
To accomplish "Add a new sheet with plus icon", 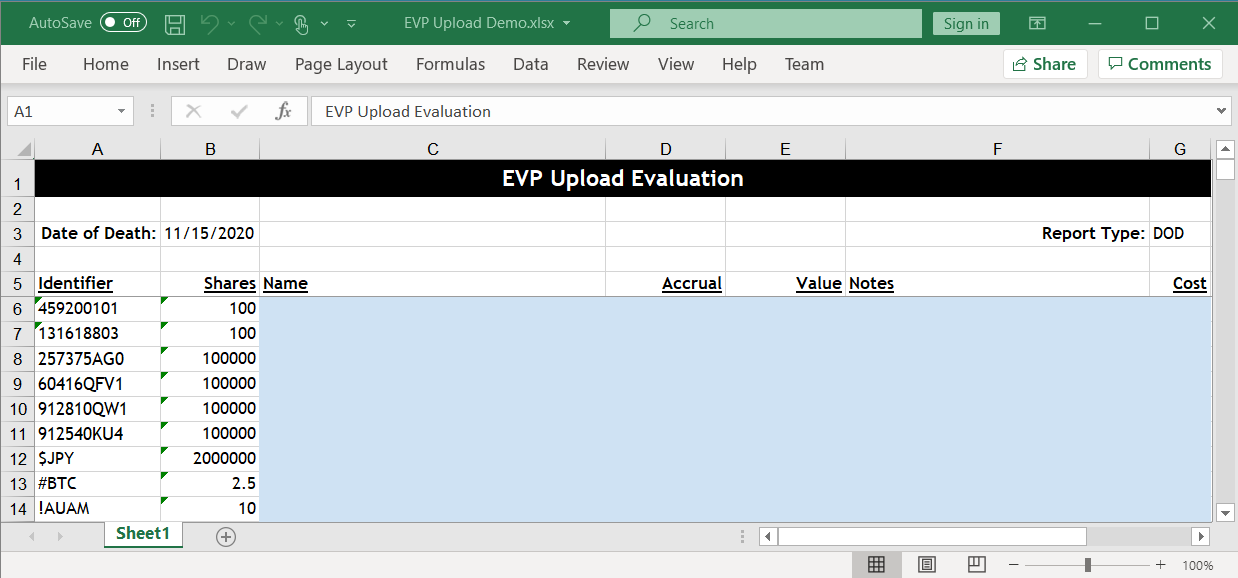I will pyautogui.click(x=226, y=537).
